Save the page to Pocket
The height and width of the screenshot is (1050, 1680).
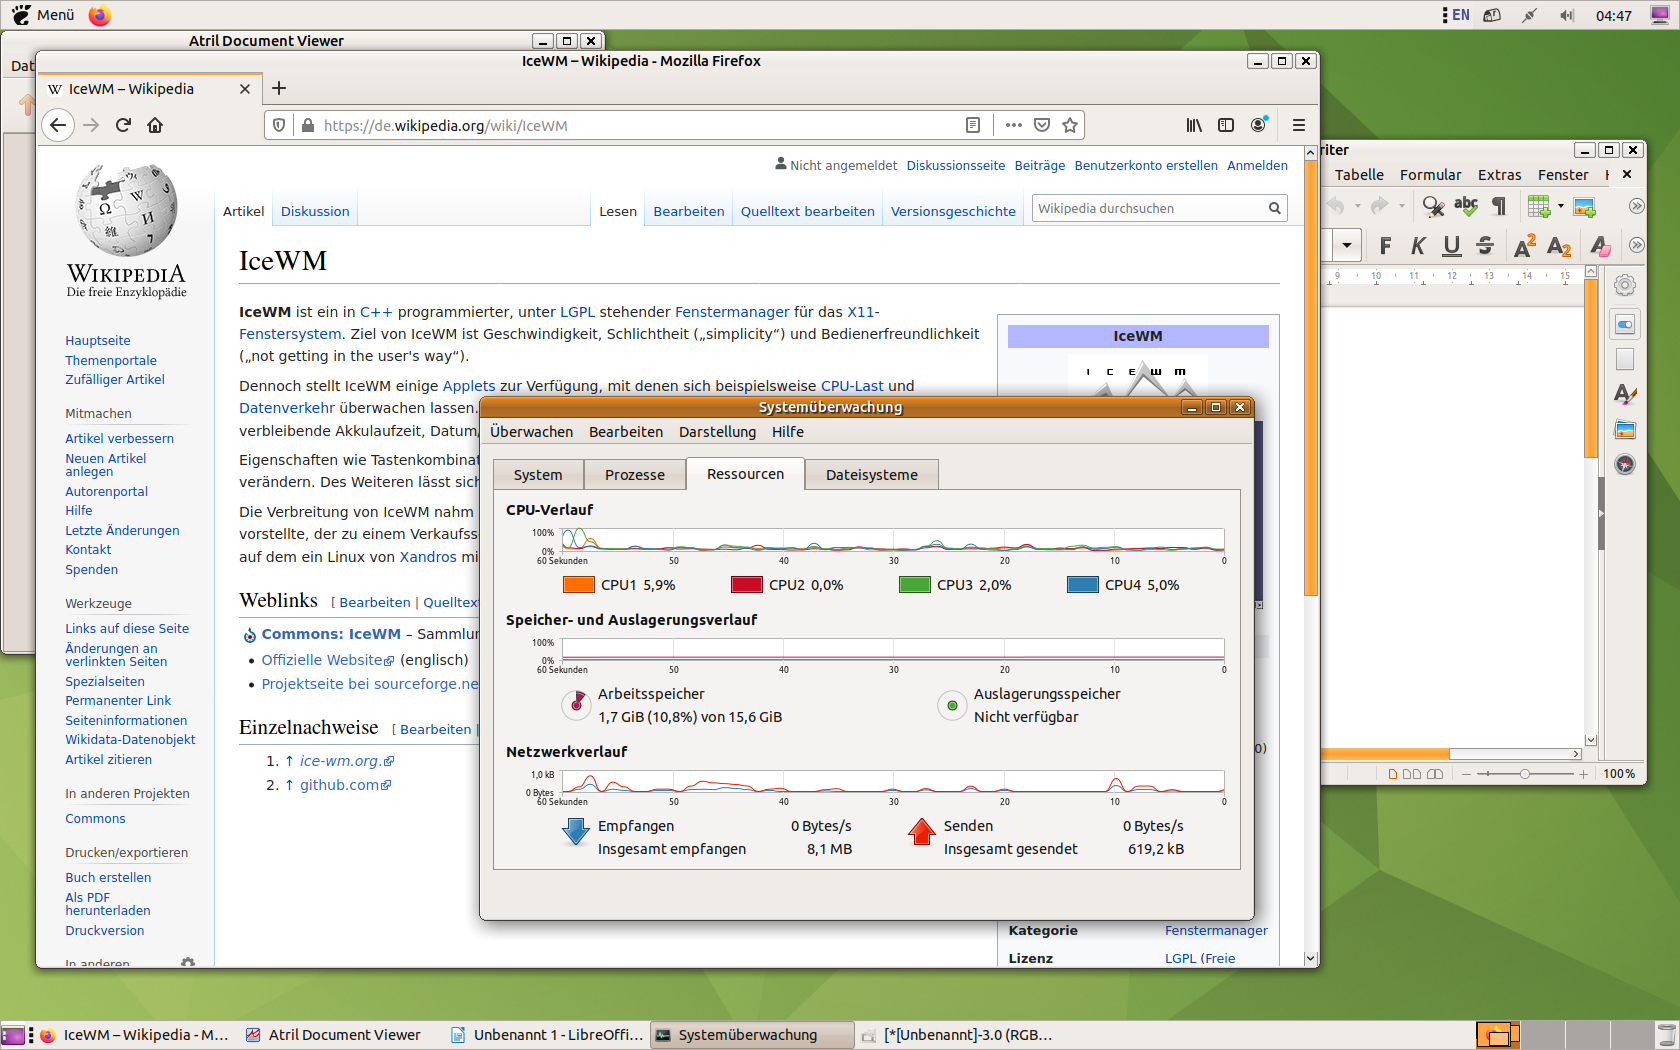1042,125
